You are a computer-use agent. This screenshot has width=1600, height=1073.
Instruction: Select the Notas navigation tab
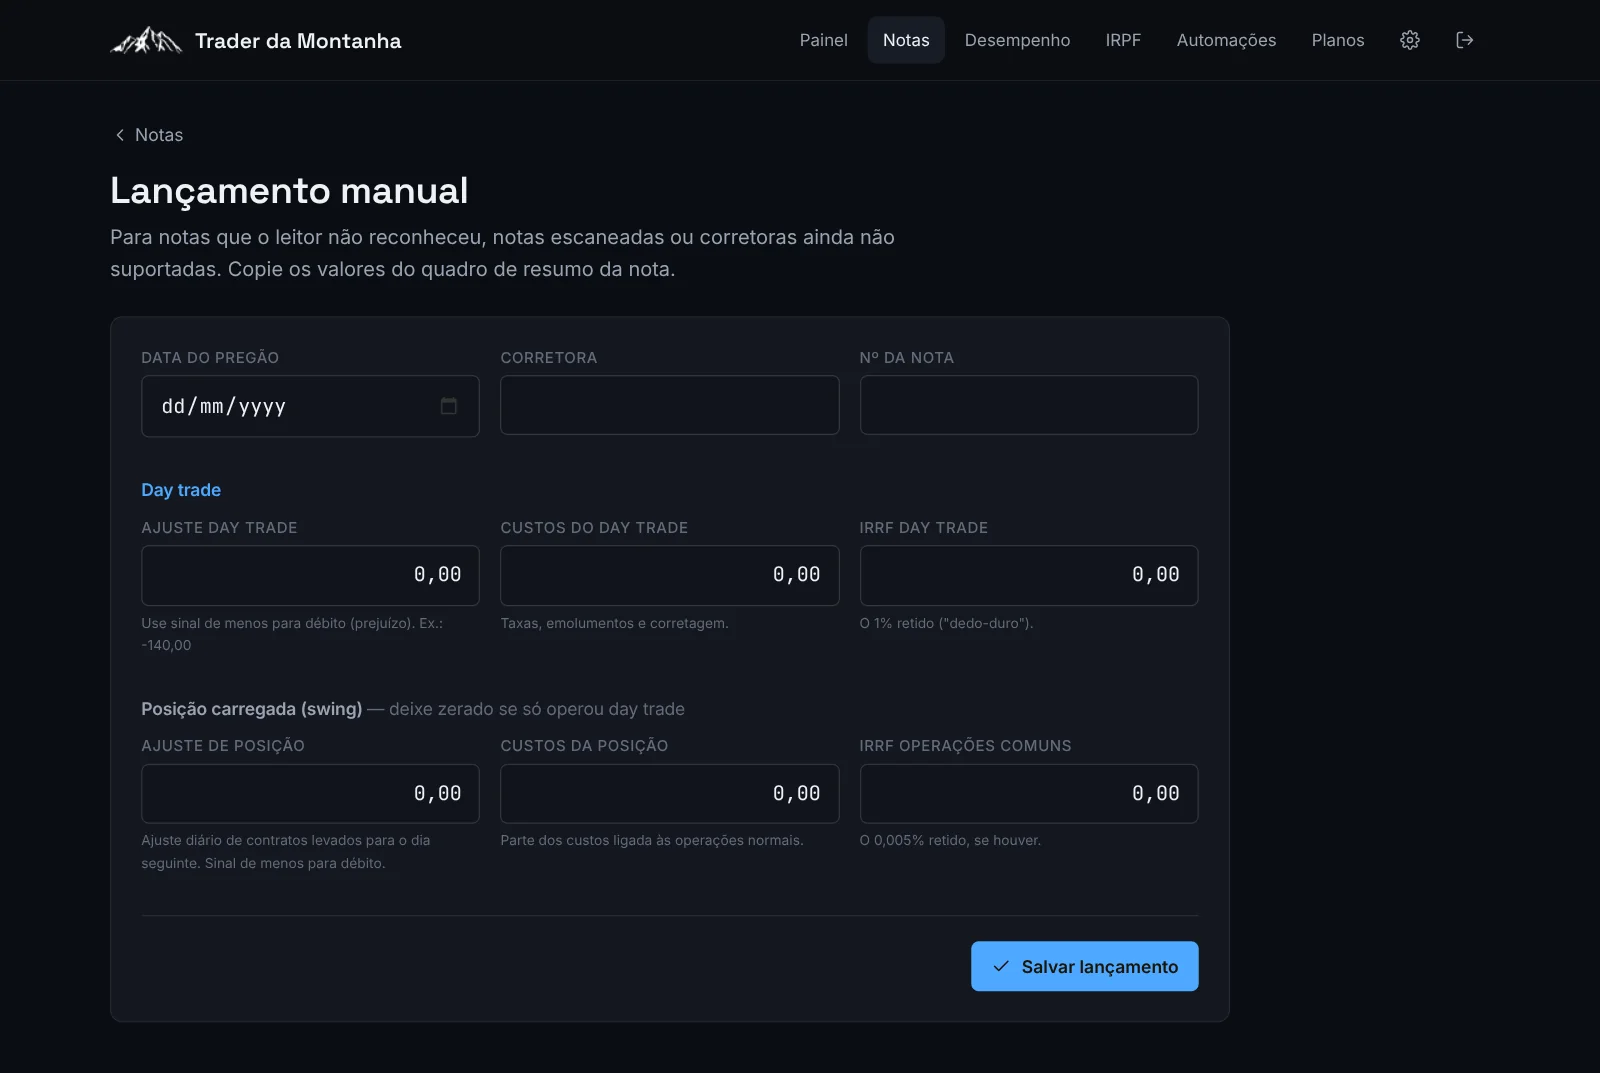coord(906,40)
